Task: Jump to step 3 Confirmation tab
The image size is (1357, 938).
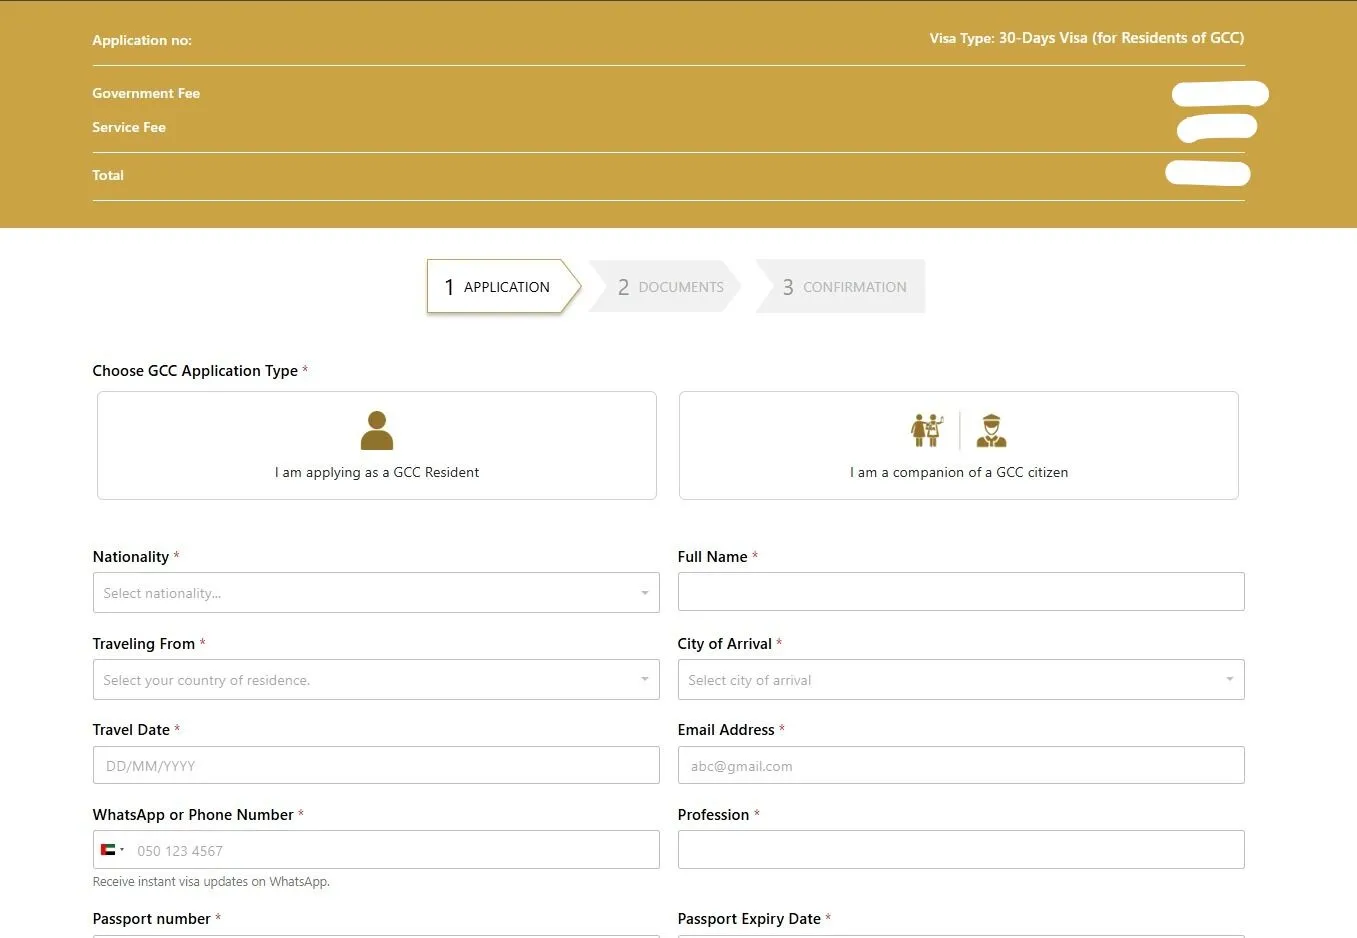Action: pyautogui.click(x=844, y=287)
